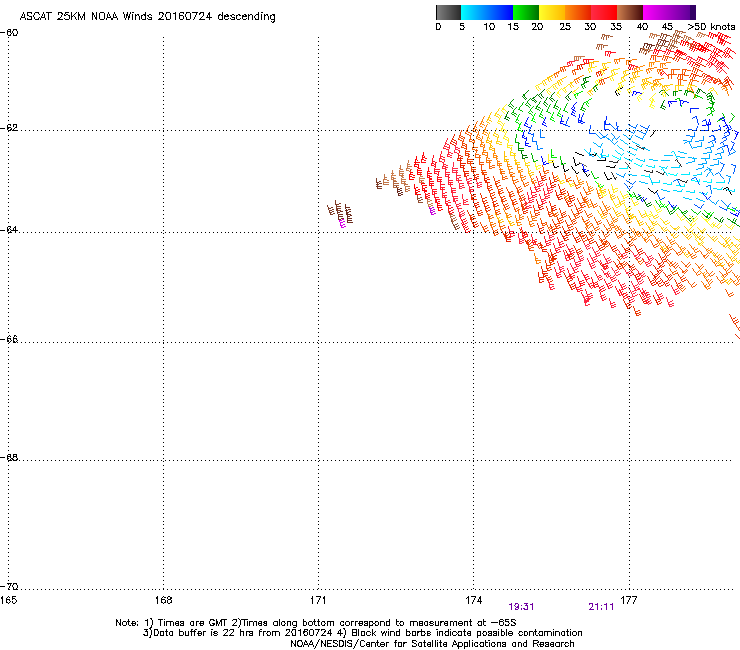
Task: Click the latitude label '-68'
Action: (9, 458)
